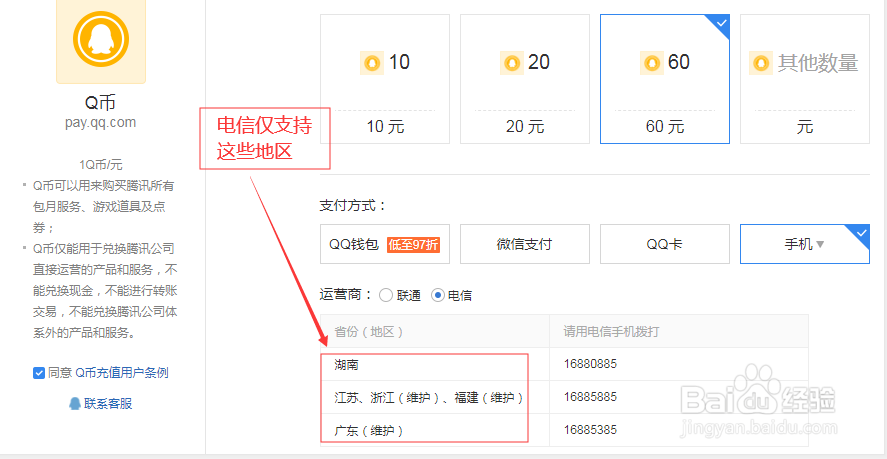Select the 20 Q币 amount card
Image resolution: width=887 pixels, height=459 pixels.
525,79
